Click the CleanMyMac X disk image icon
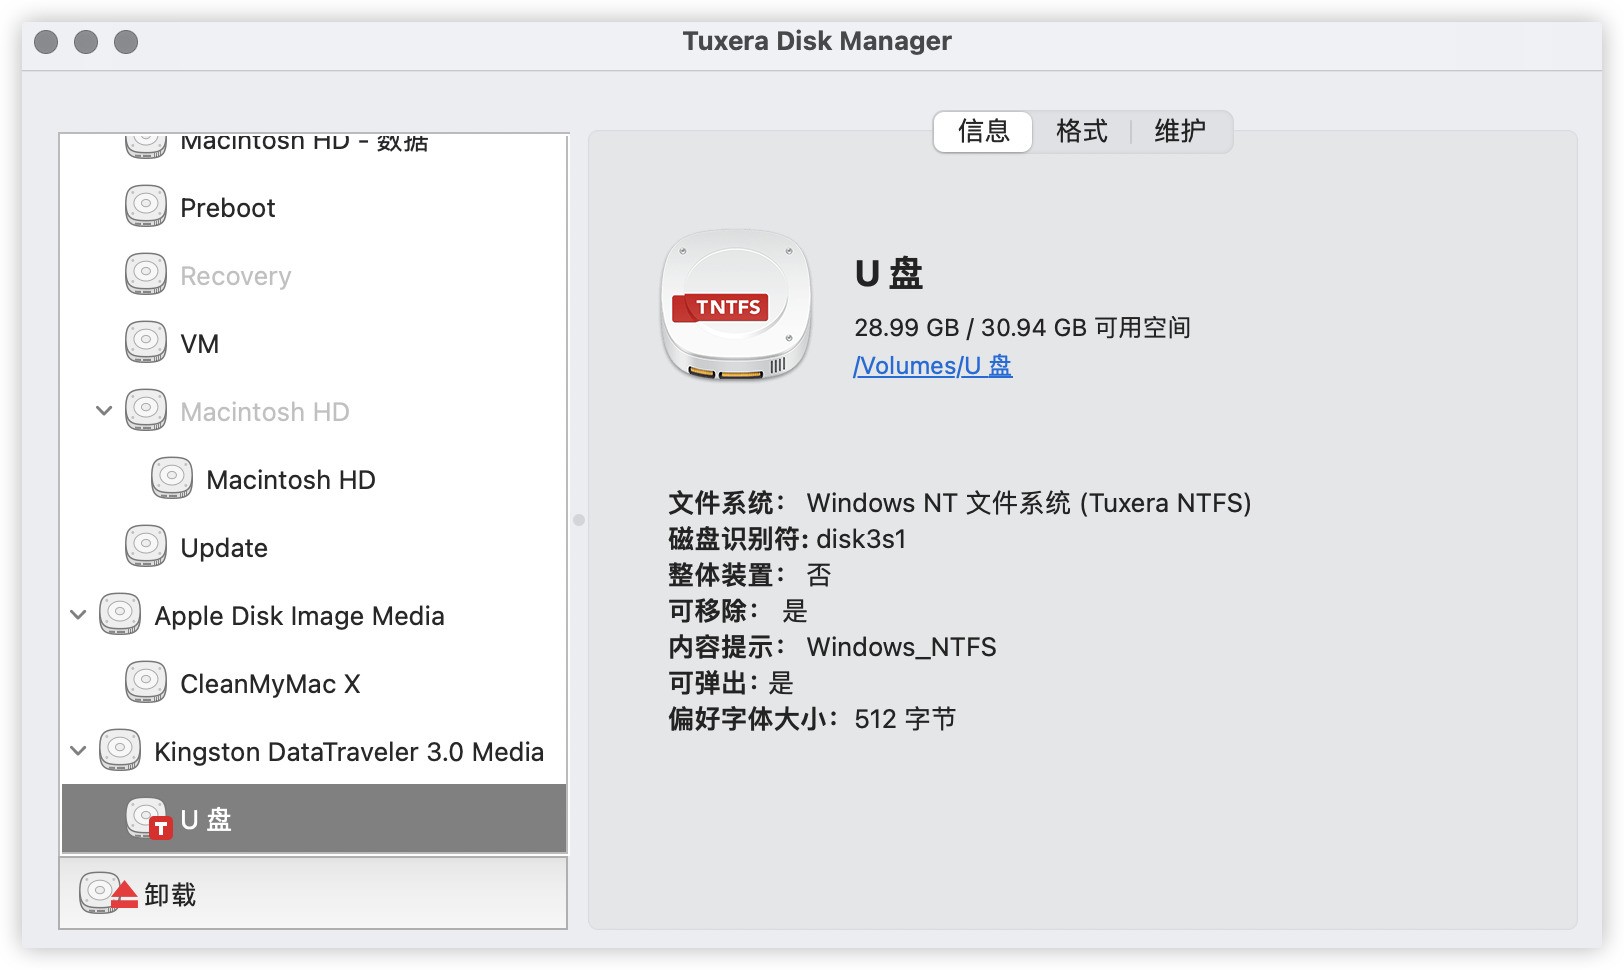 [146, 682]
